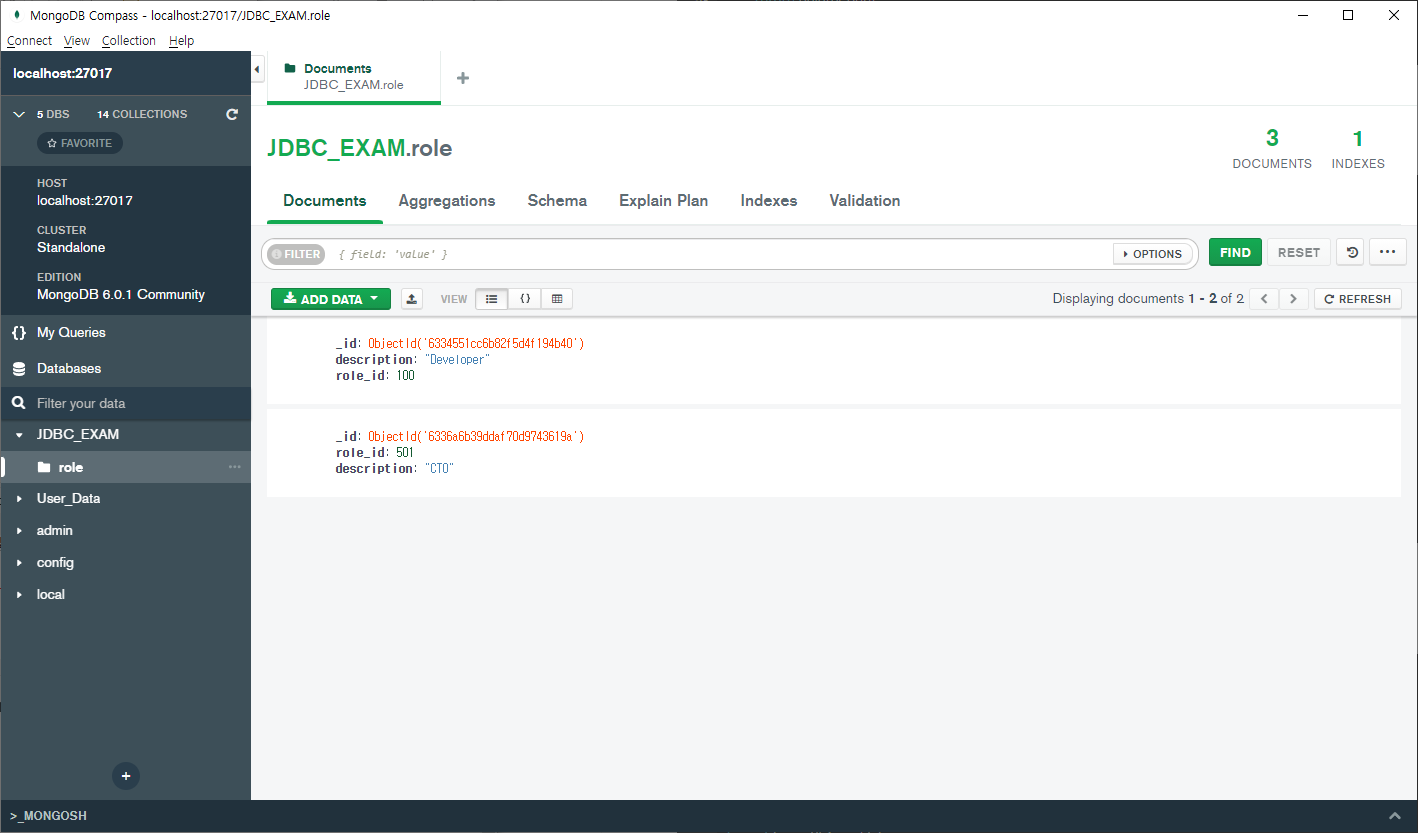Select the JDBC_EXAM.role workspace tab
The width and height of the screenshot is (1418, 833).
click(x=354, y=77)
